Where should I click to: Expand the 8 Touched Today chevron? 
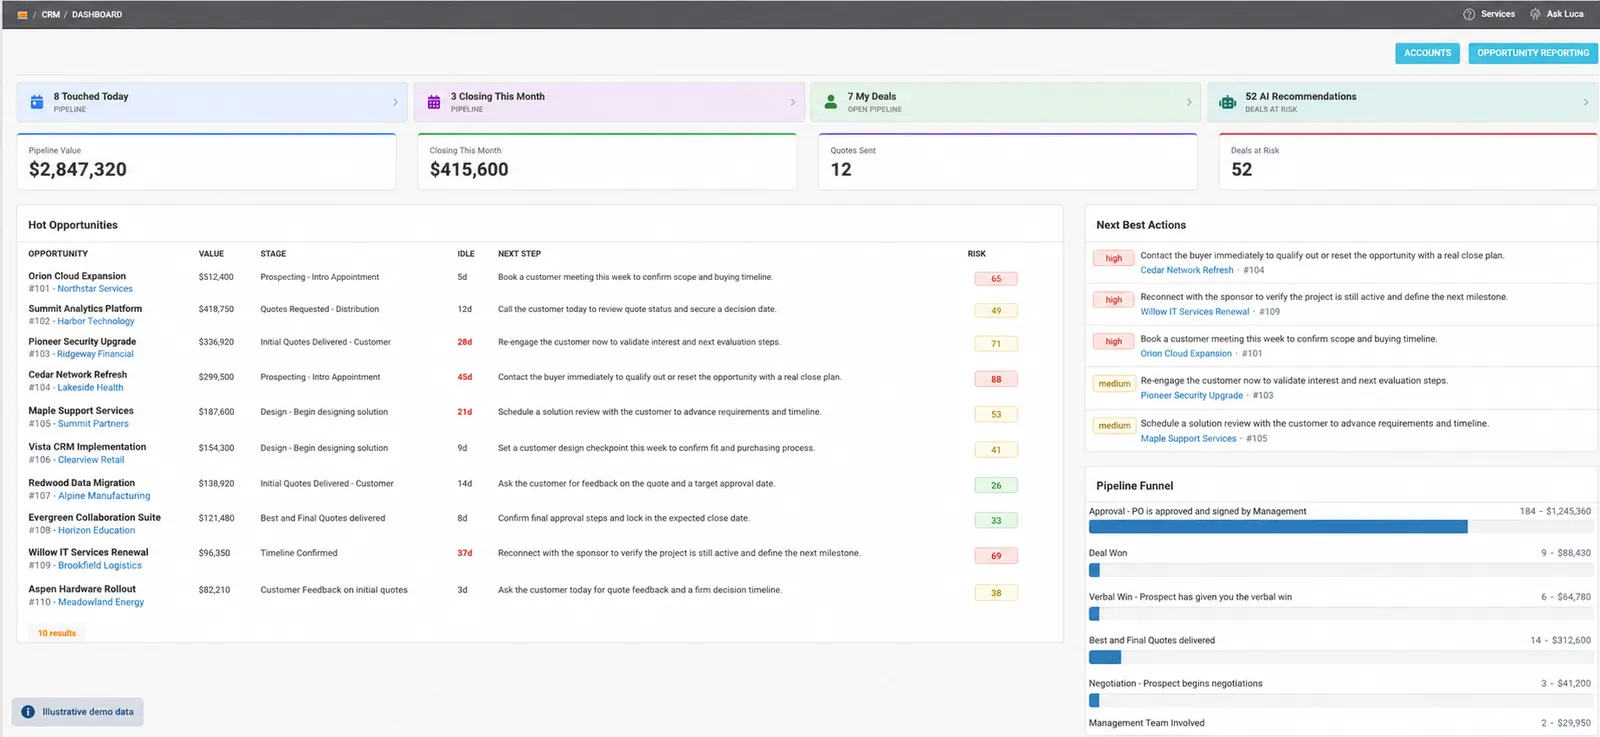[395, 102]
